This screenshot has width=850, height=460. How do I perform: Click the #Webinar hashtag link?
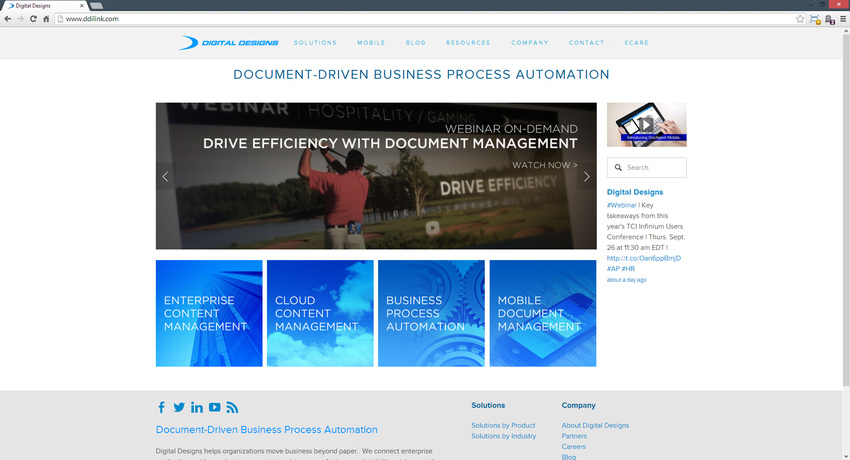622,205
